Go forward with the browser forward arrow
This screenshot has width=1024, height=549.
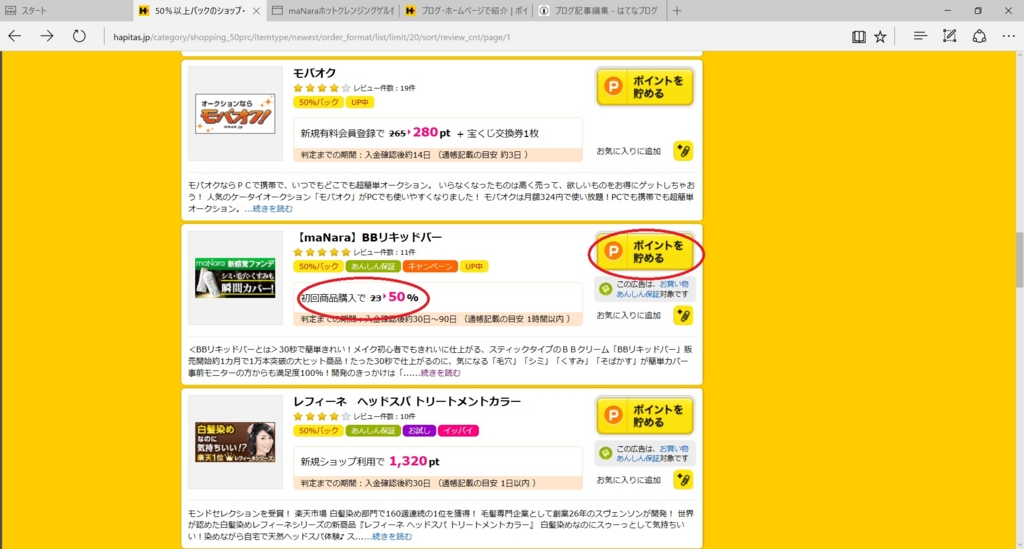pyautogui.click(x=47, y=37)
